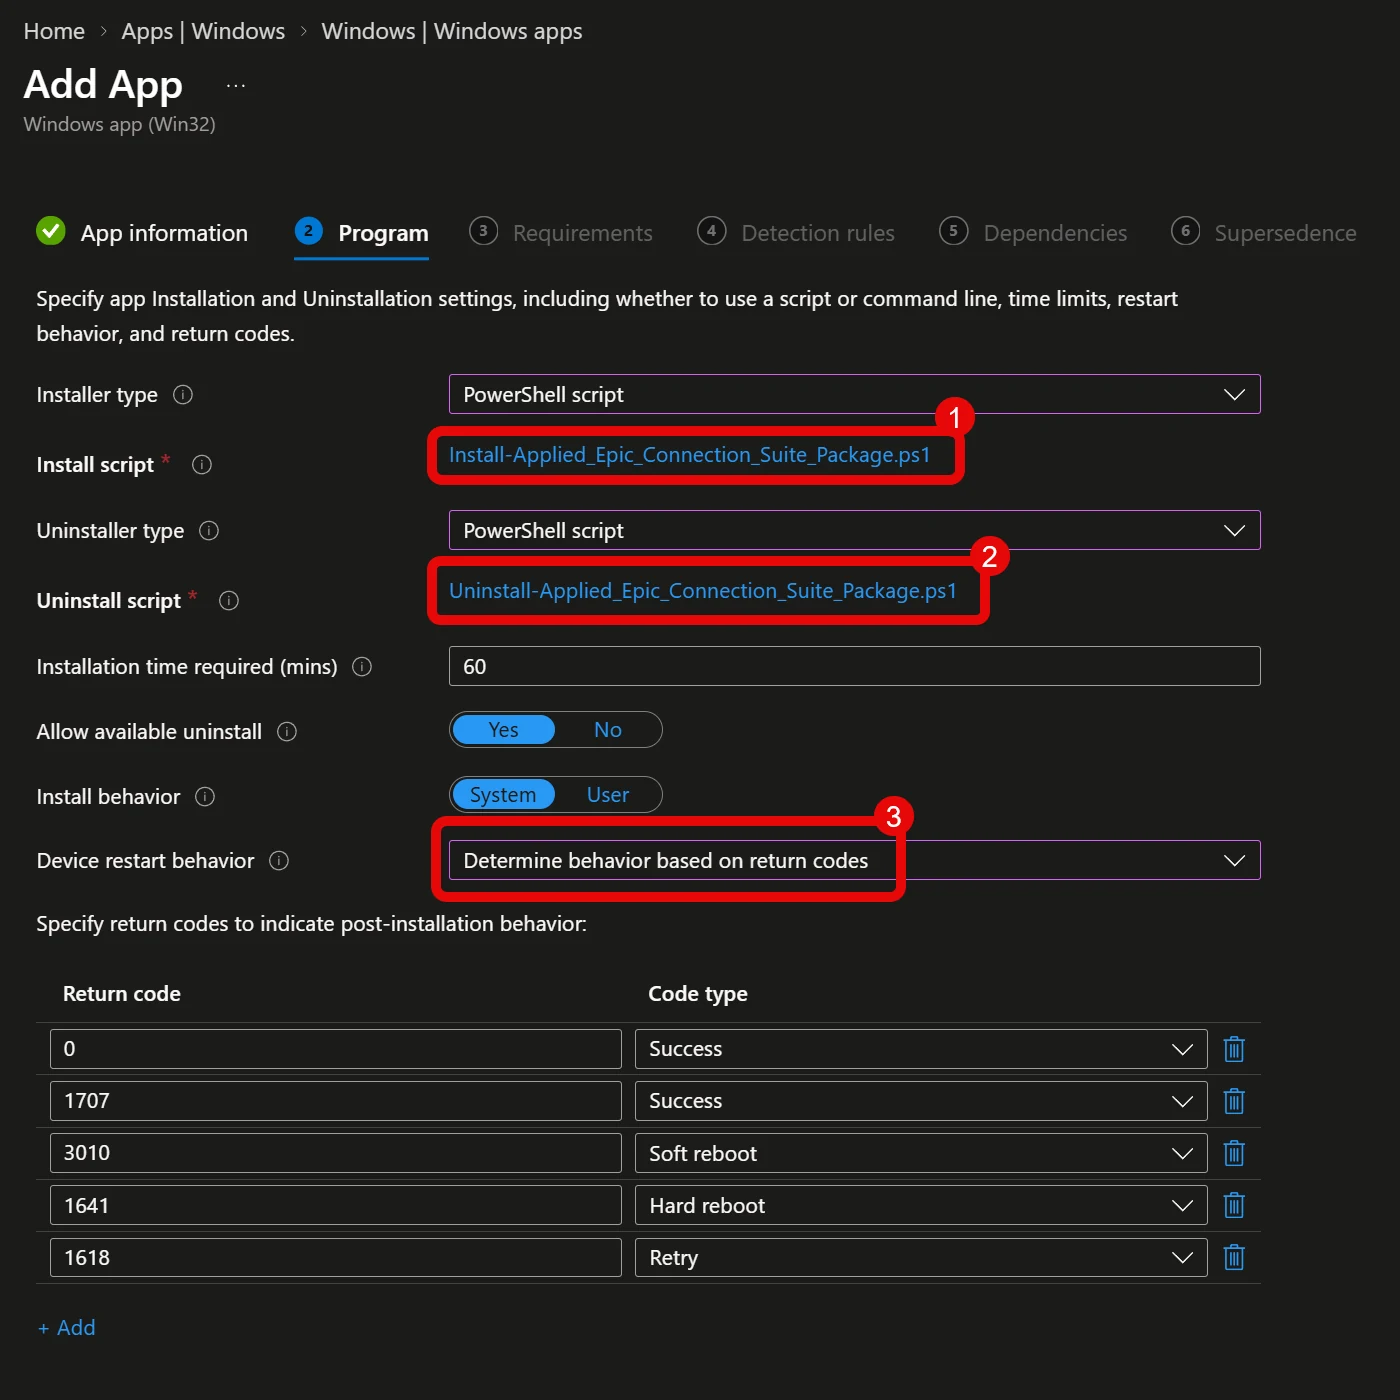This screenshot has height=1400, width=1400.
Task: Jump to the Dependencies step
Action: pos(1033,233)
